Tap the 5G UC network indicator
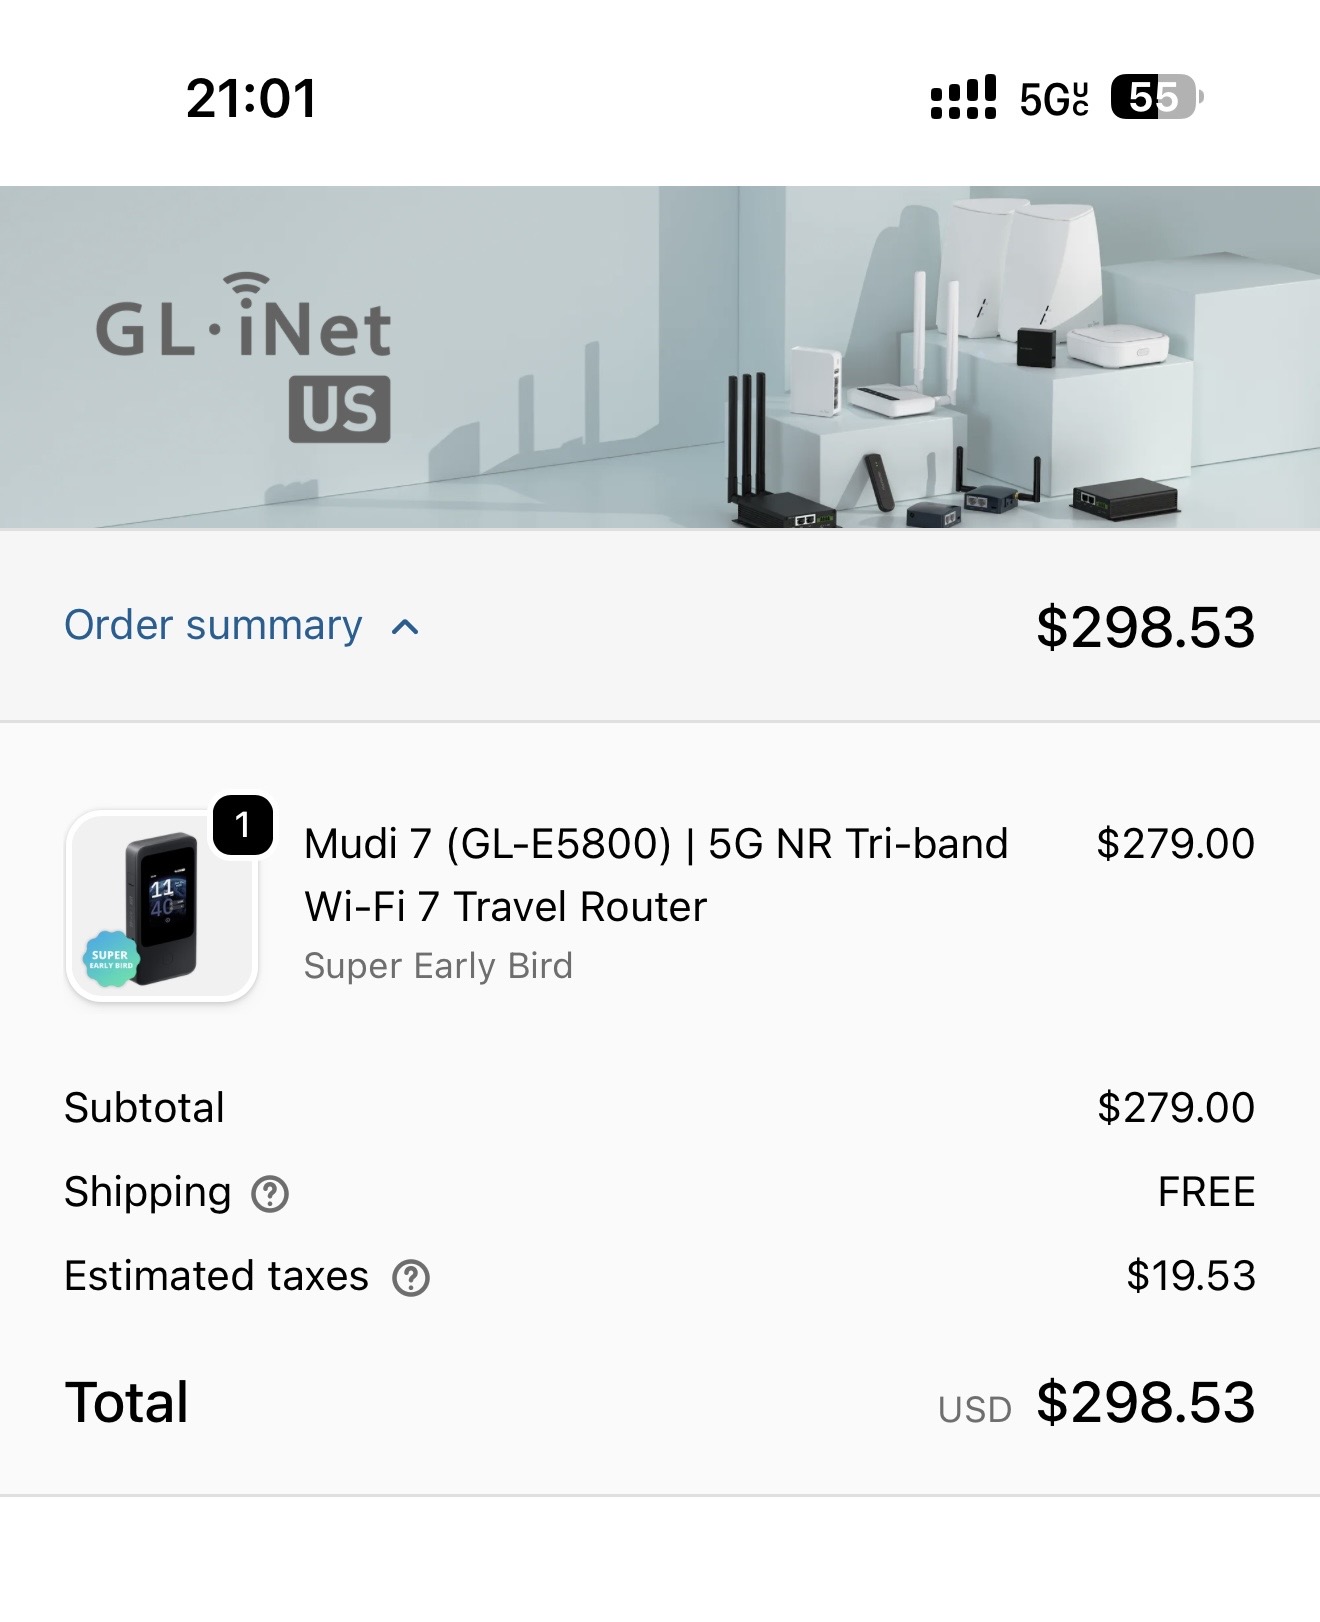1320x1622 pixels. coord(1054,99)
